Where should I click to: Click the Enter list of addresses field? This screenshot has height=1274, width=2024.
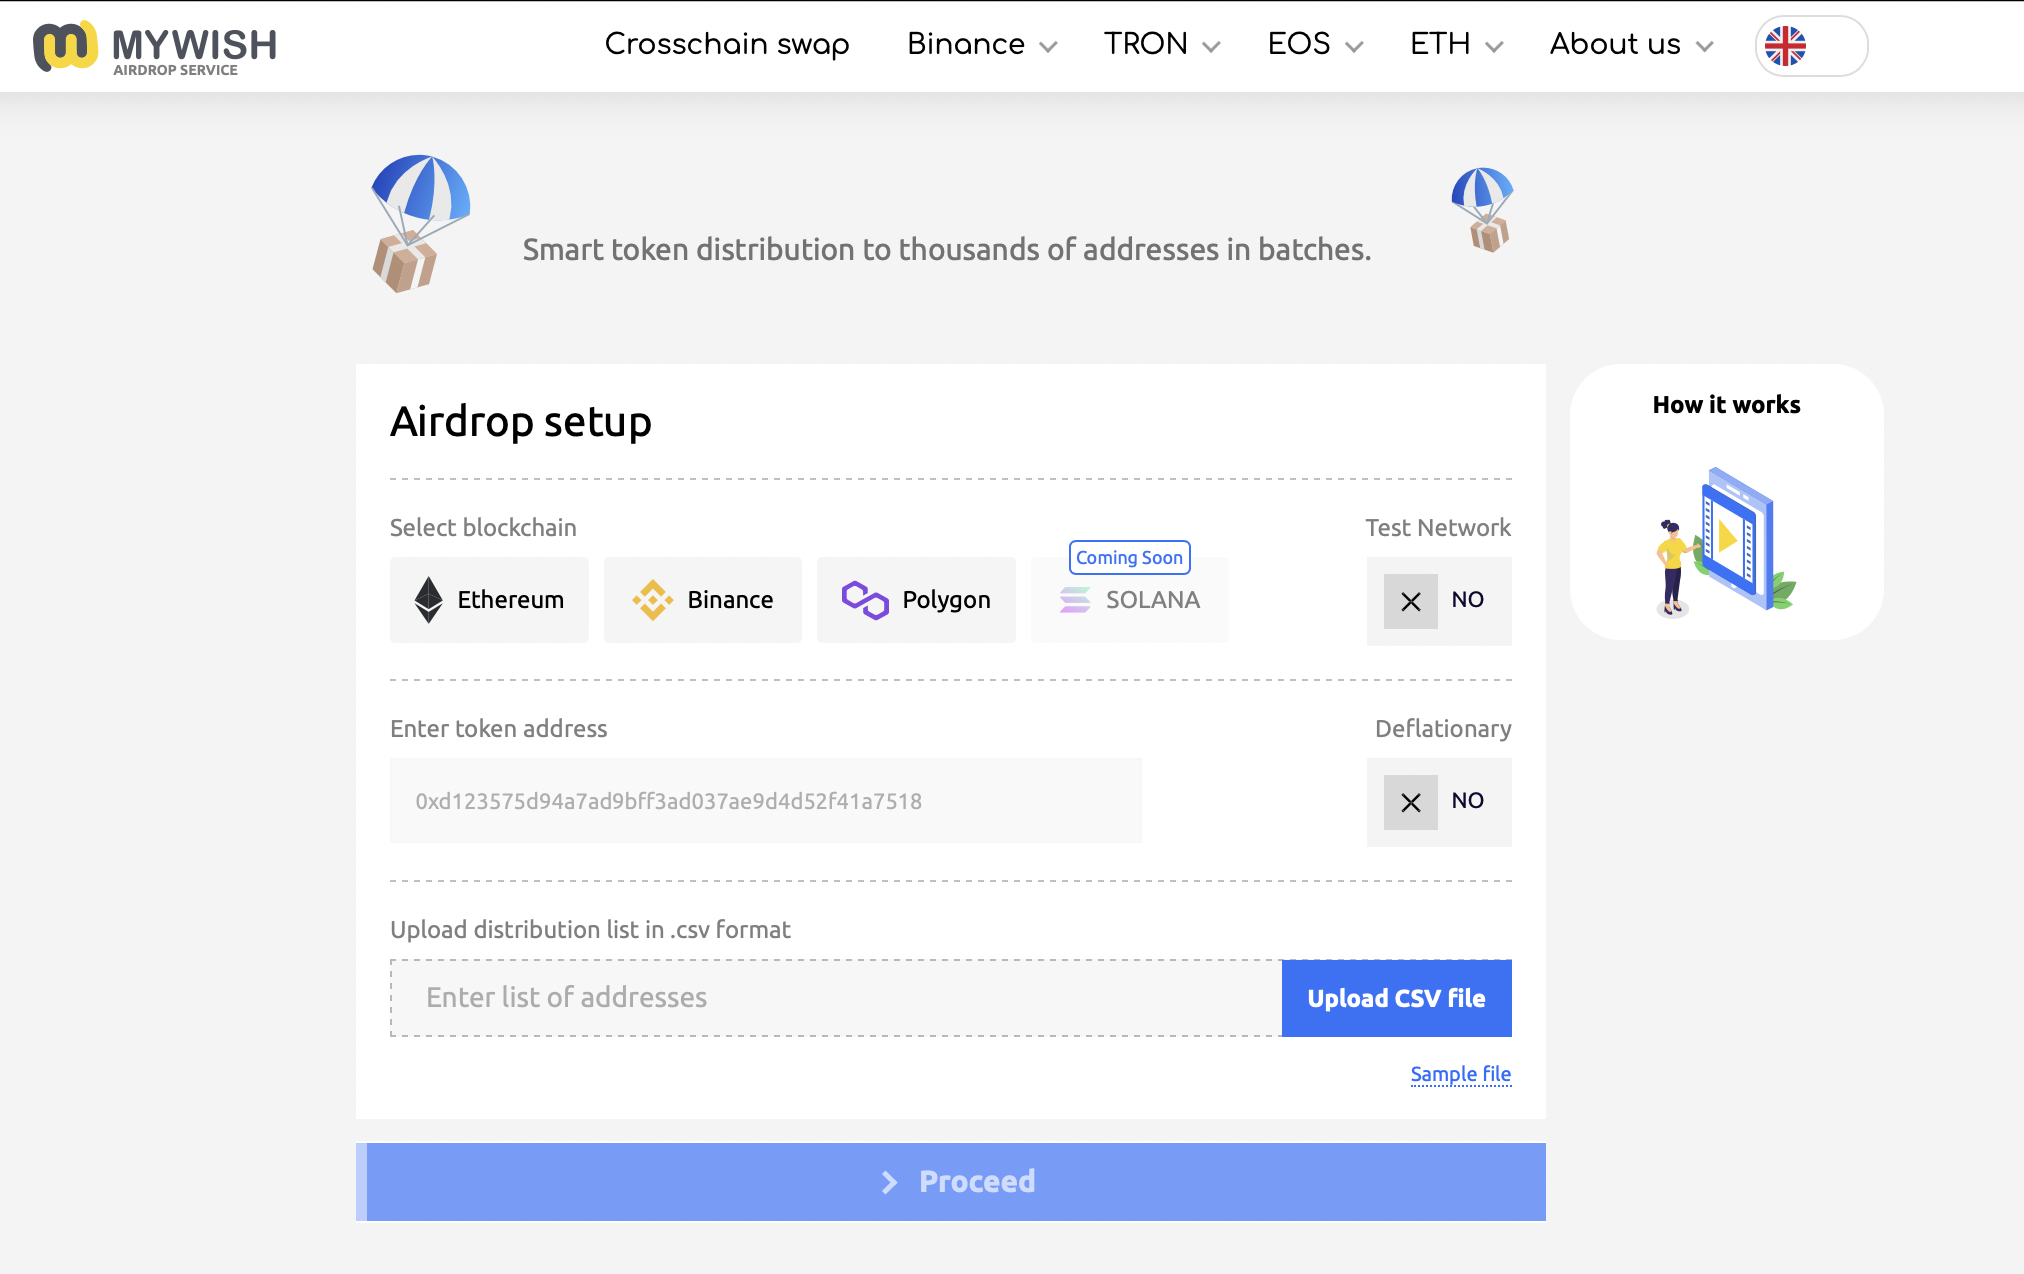point(836,998)
